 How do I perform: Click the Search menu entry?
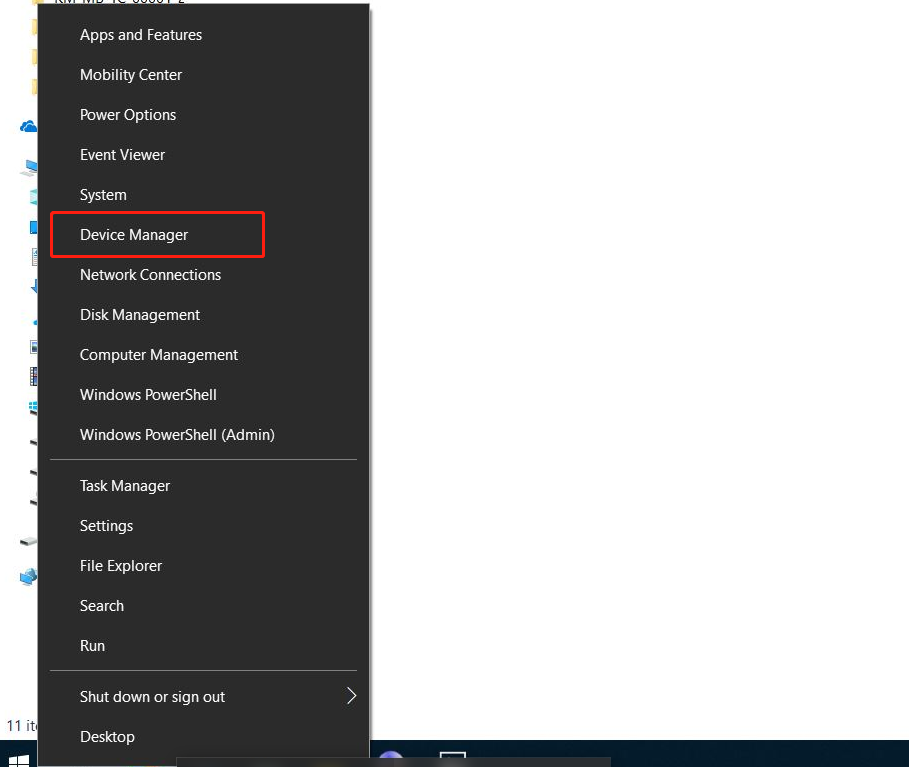pos(102,606)
